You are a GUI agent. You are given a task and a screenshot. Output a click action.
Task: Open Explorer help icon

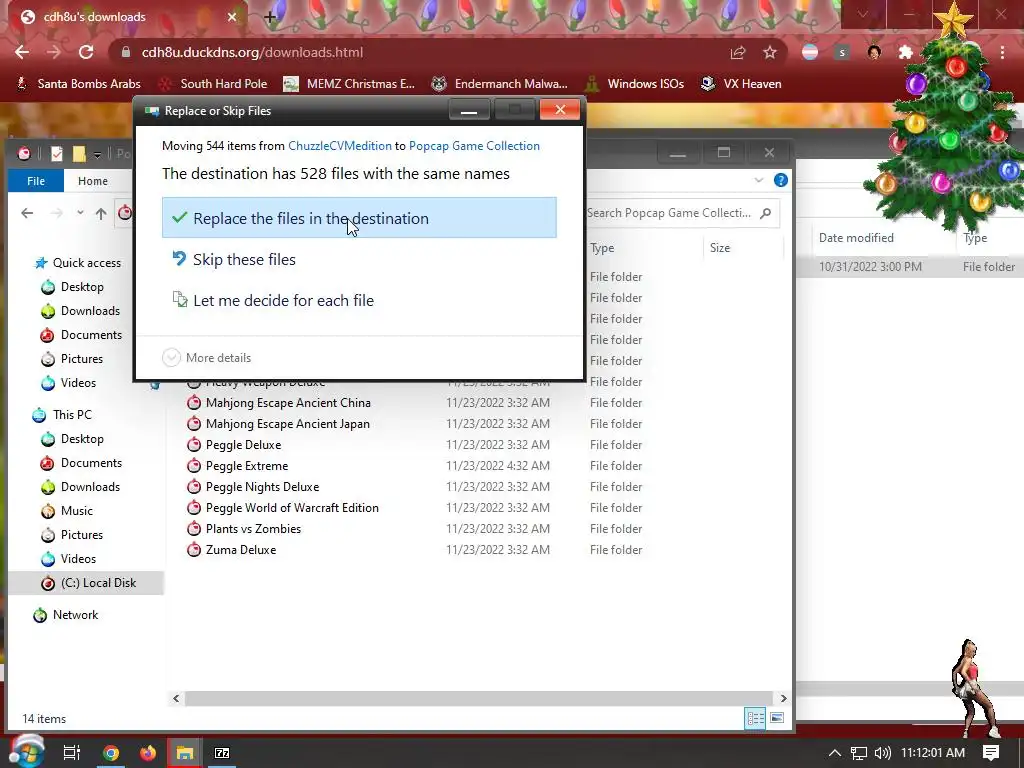780,180
